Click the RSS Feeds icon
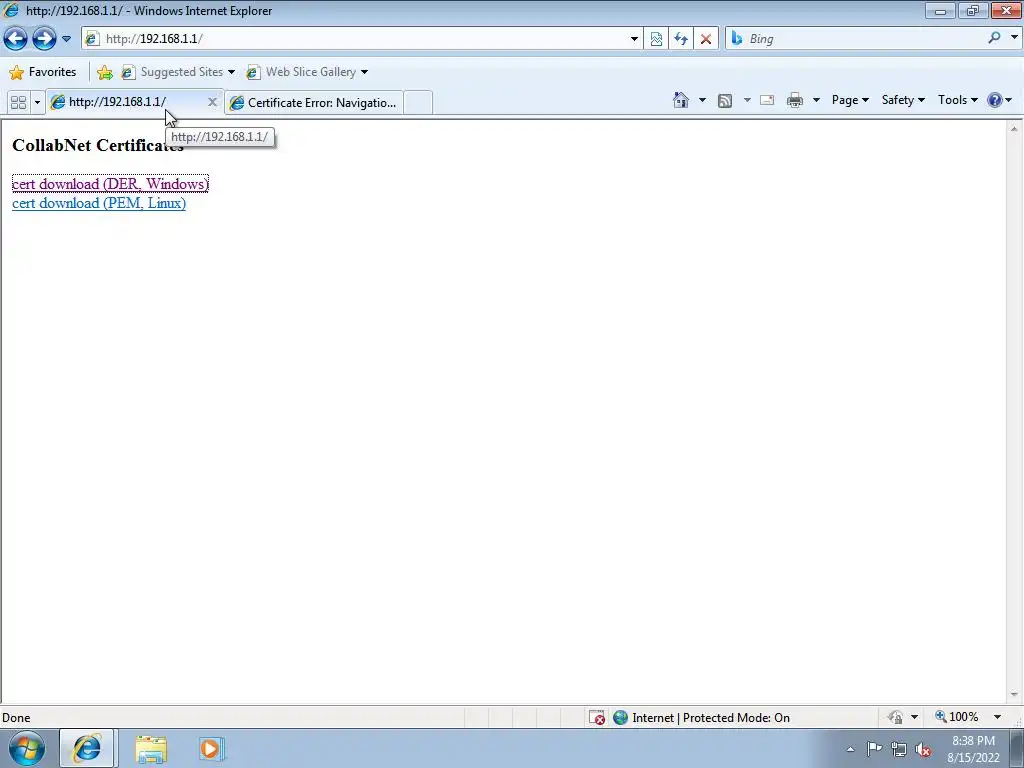Image resolution: width=1024 pixels, height=768 pixels. [725, 100]
